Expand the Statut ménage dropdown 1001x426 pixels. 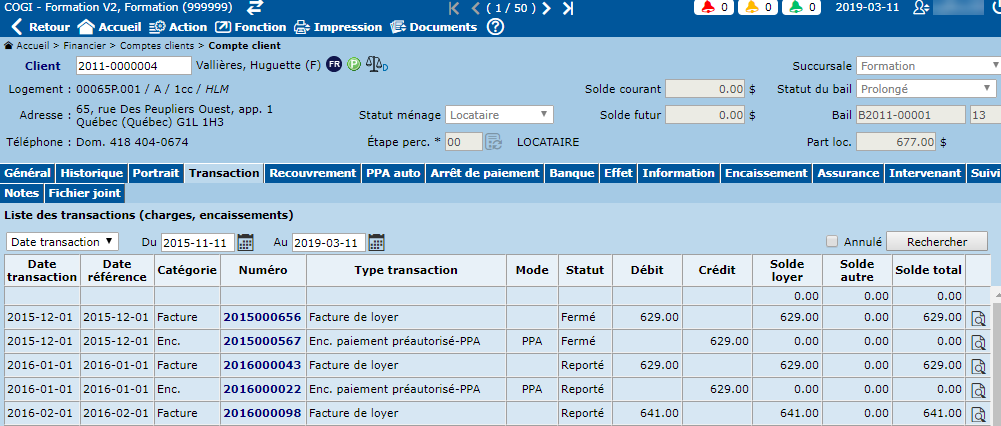click(x=499, y=115)
